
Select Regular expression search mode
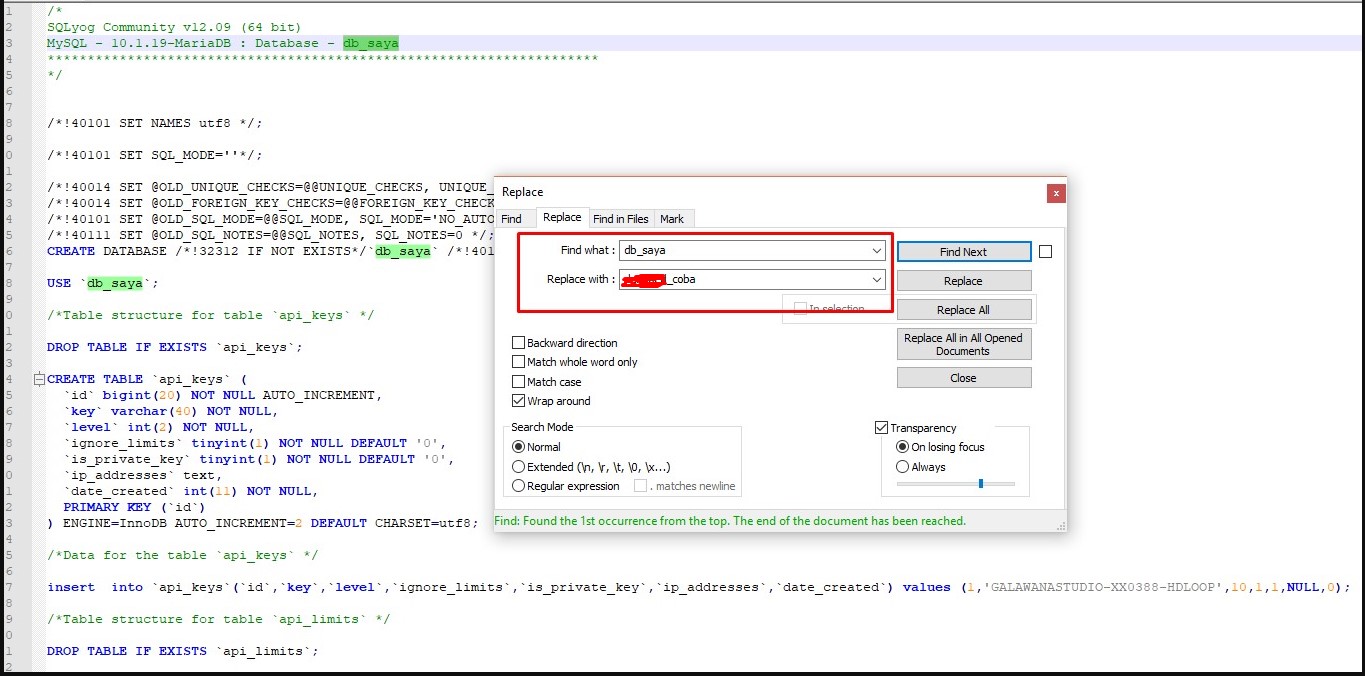[x=518, y=486]
